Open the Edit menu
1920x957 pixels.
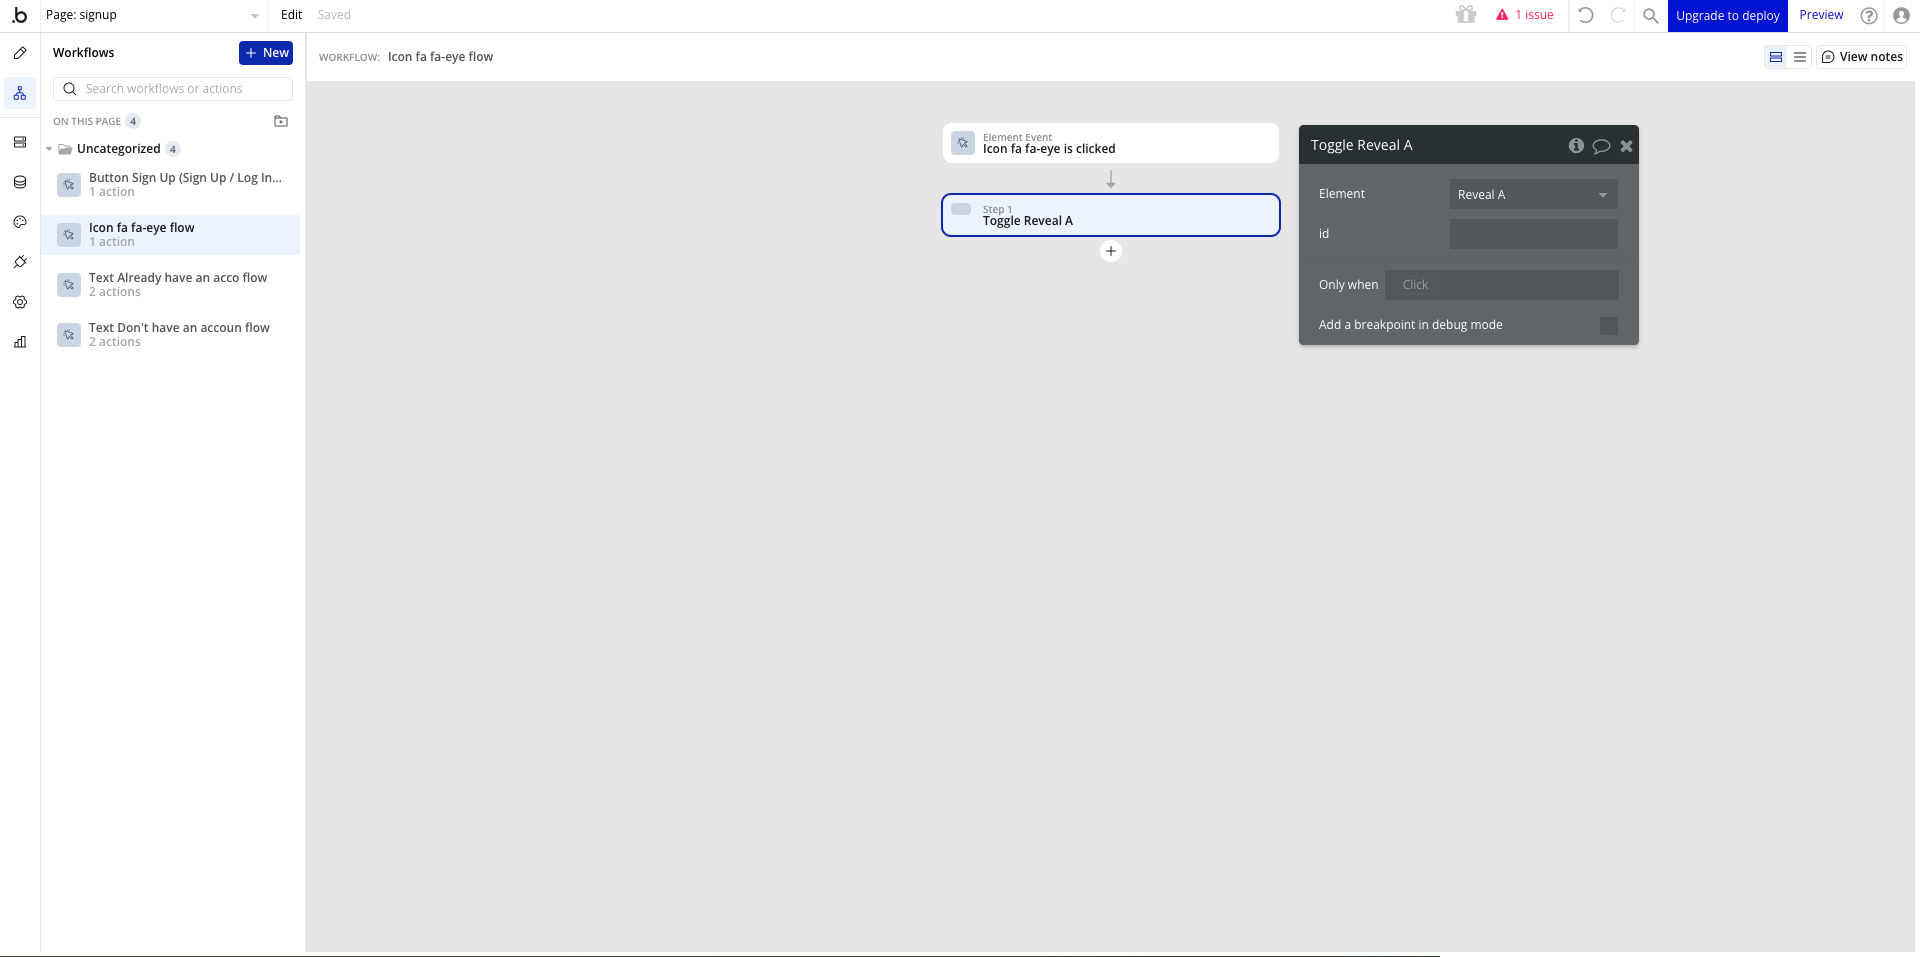pos(291,15)
